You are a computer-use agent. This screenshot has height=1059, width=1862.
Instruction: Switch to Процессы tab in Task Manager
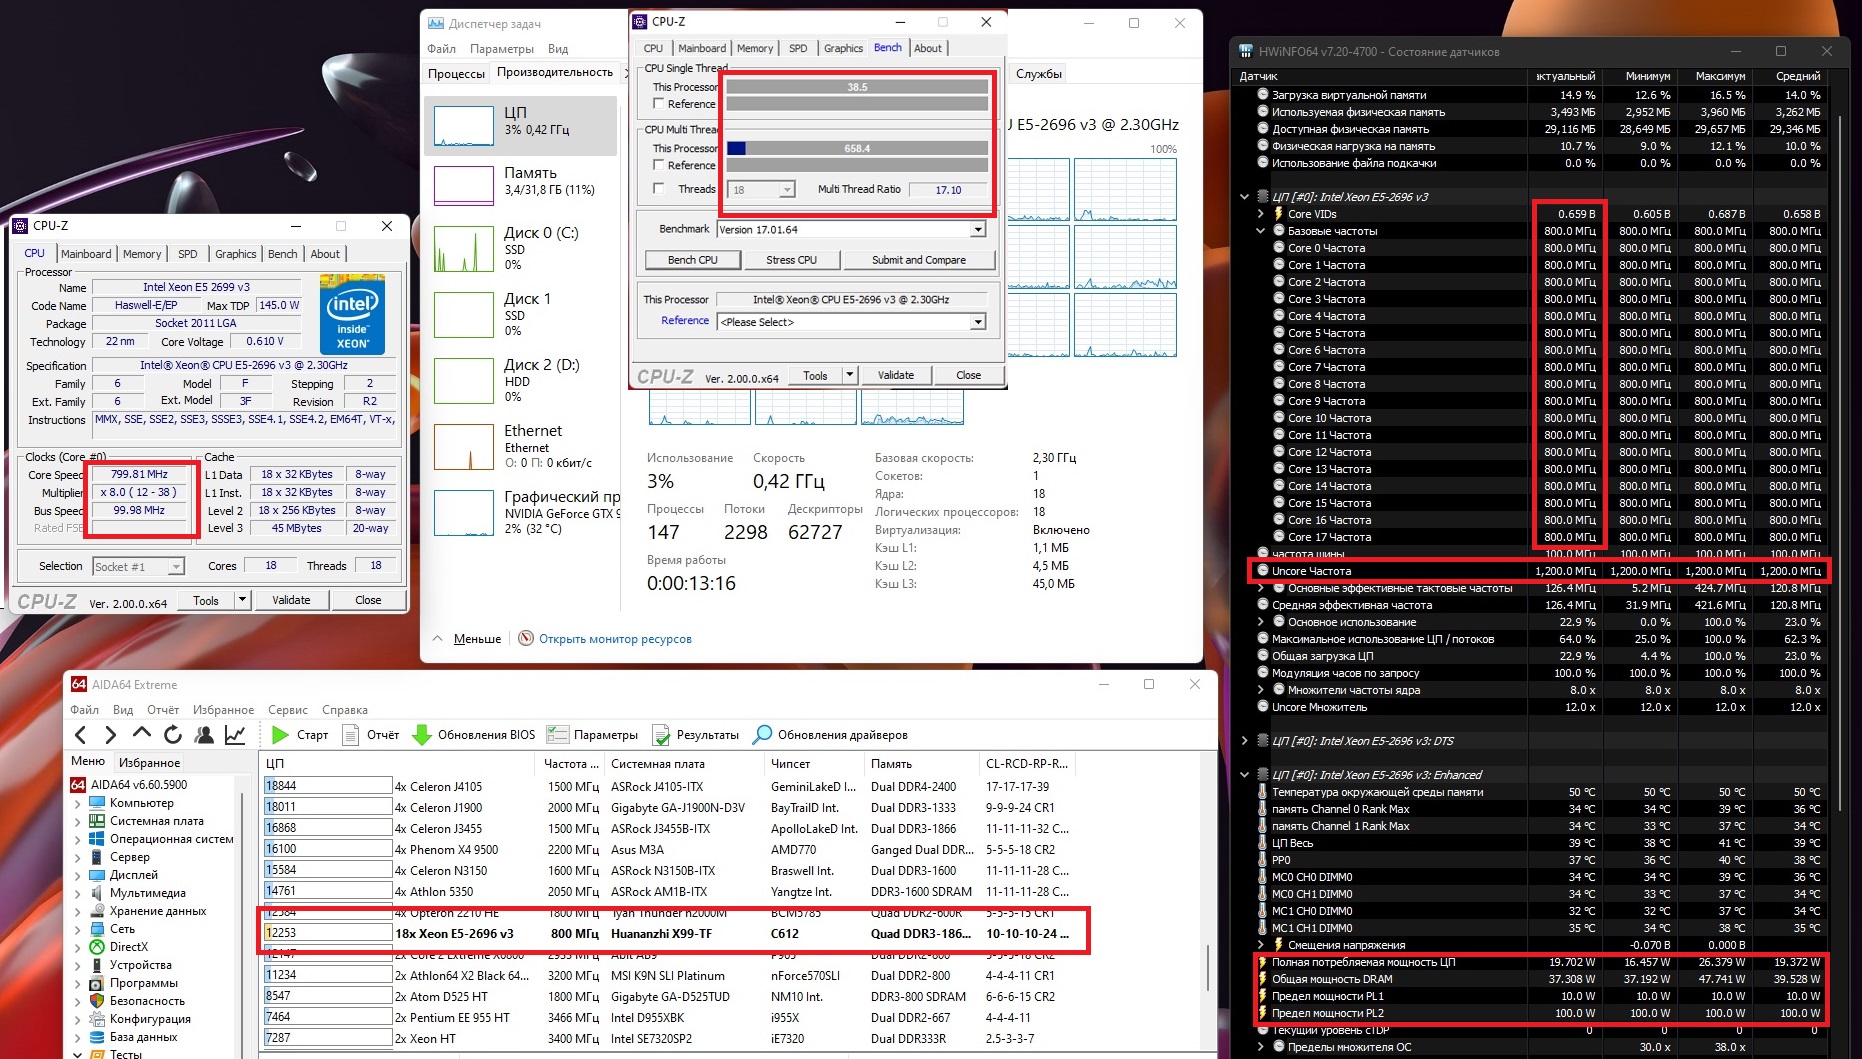(456, 73)
